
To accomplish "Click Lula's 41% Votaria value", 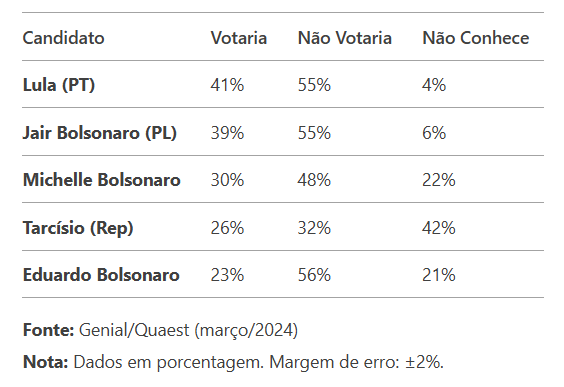I will point(227,85).
